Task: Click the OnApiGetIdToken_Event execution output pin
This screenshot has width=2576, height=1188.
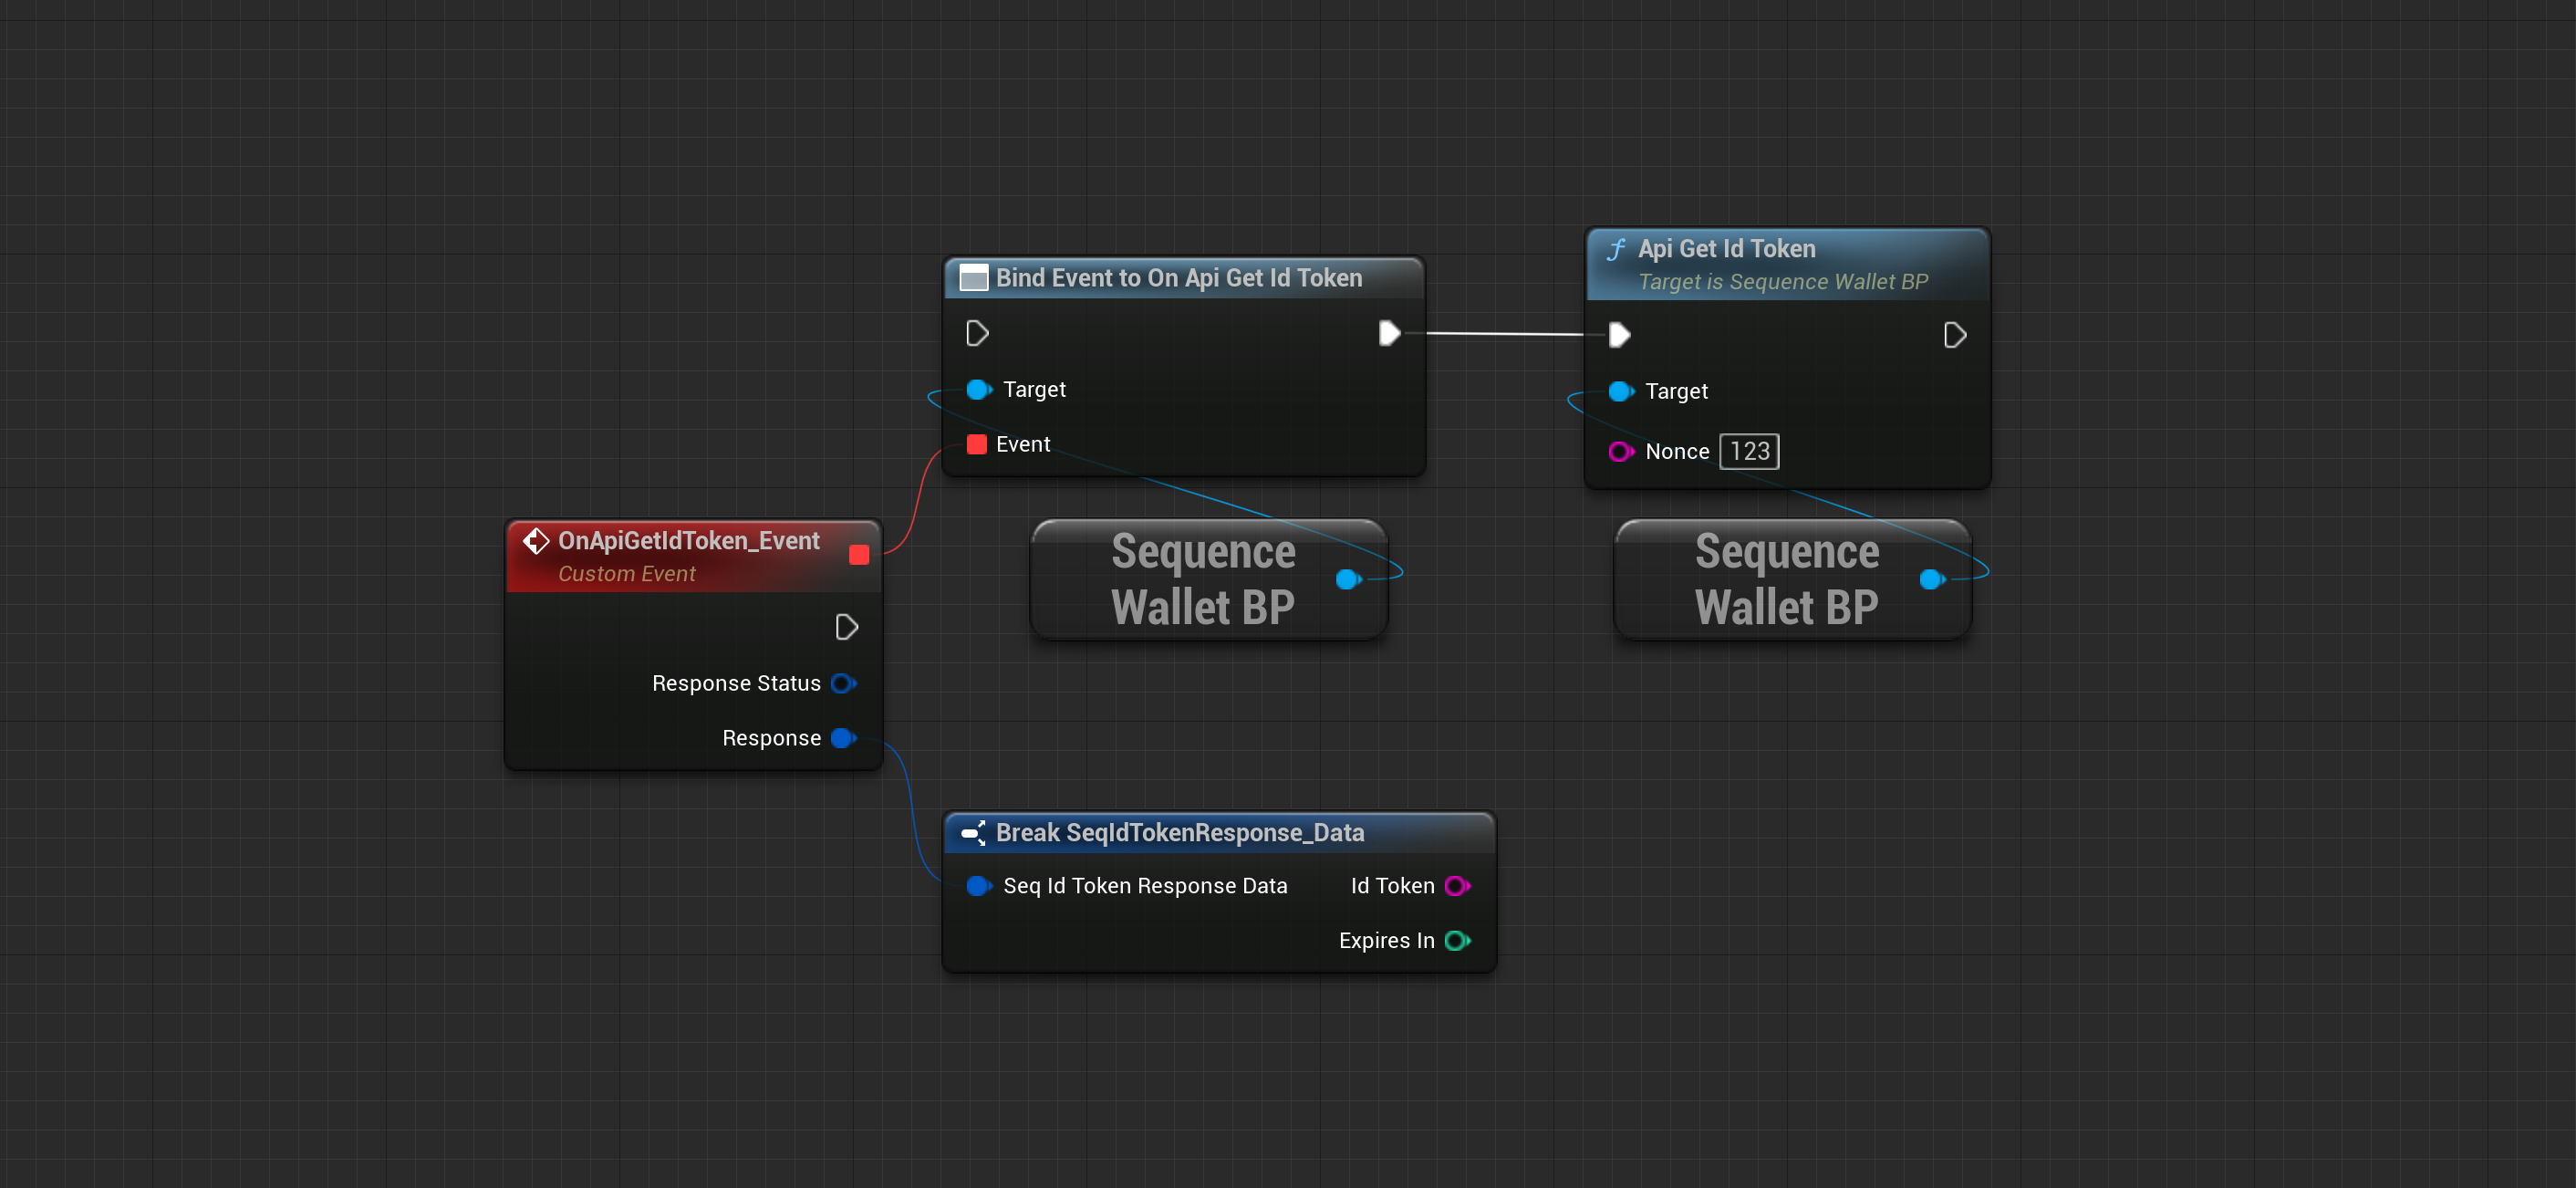Action: pos(846,627)
